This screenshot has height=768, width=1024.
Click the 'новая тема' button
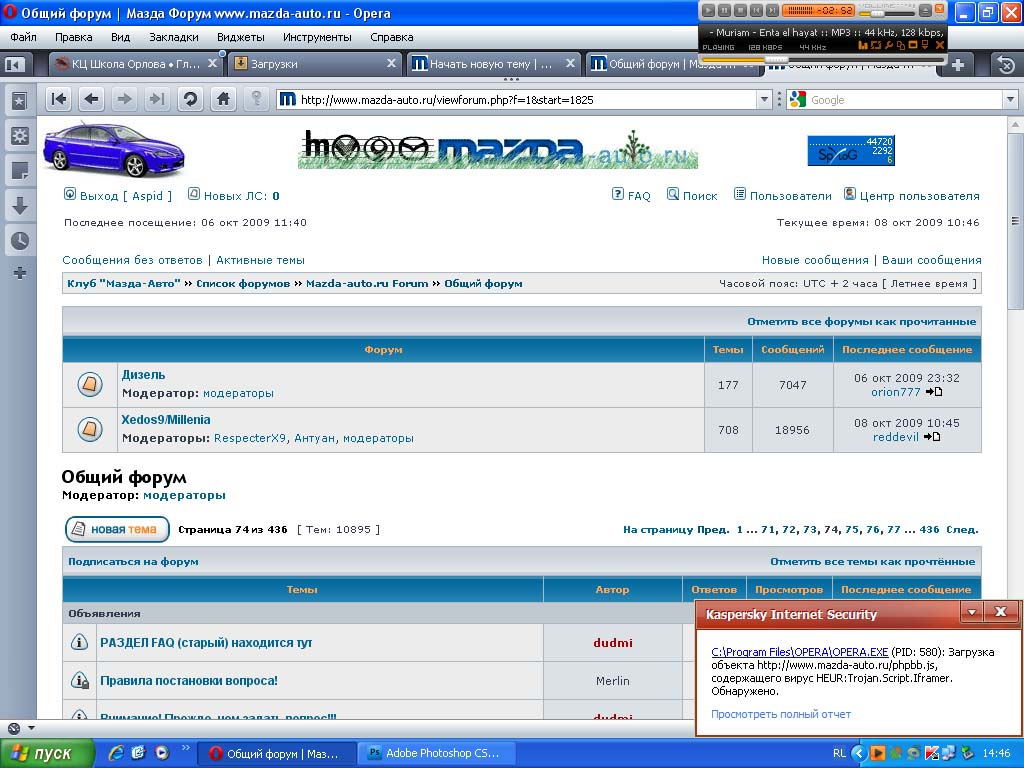click(x=117, y=529)
